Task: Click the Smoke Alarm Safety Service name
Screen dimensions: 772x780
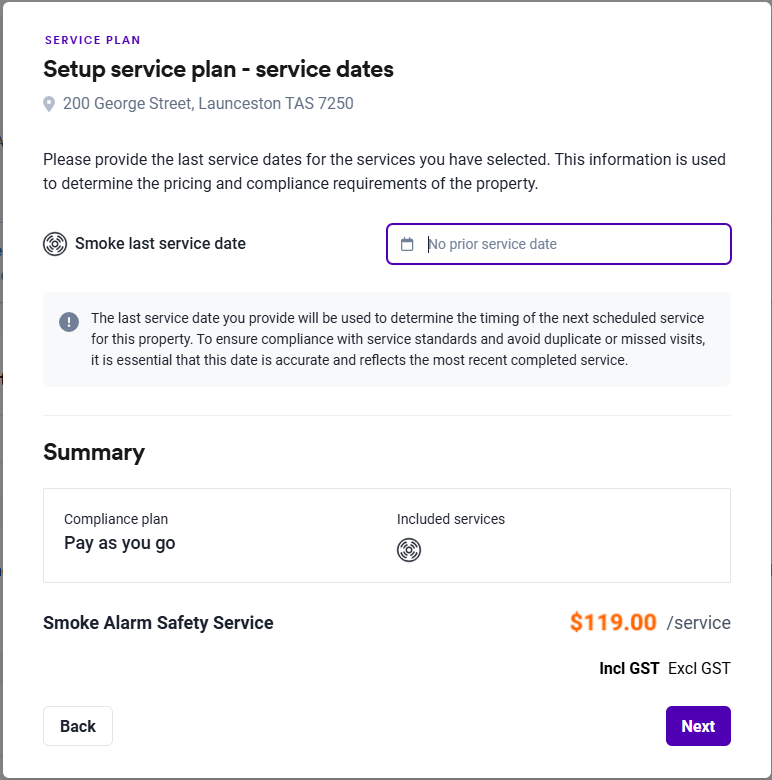Action: click(158, 623)
